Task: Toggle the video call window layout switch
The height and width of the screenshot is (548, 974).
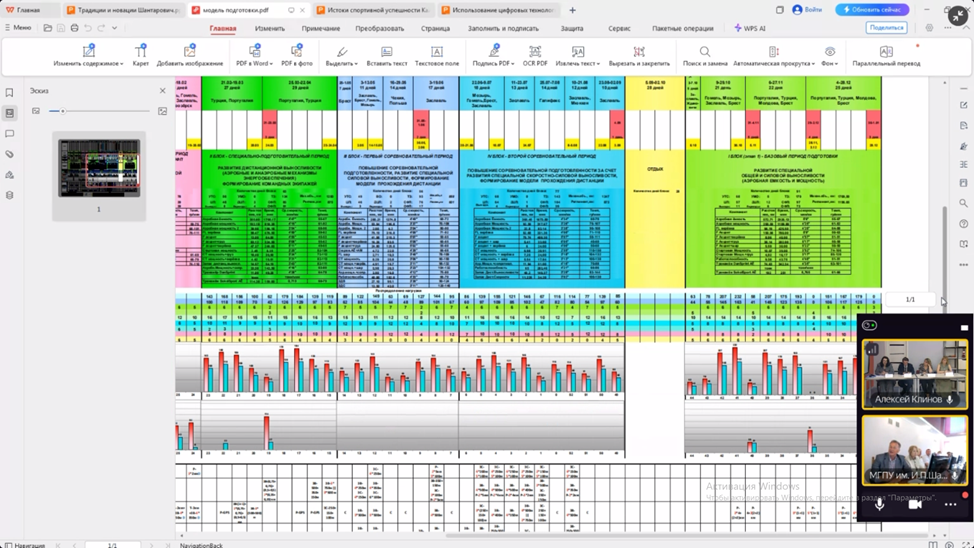Action: click(869, 326)
